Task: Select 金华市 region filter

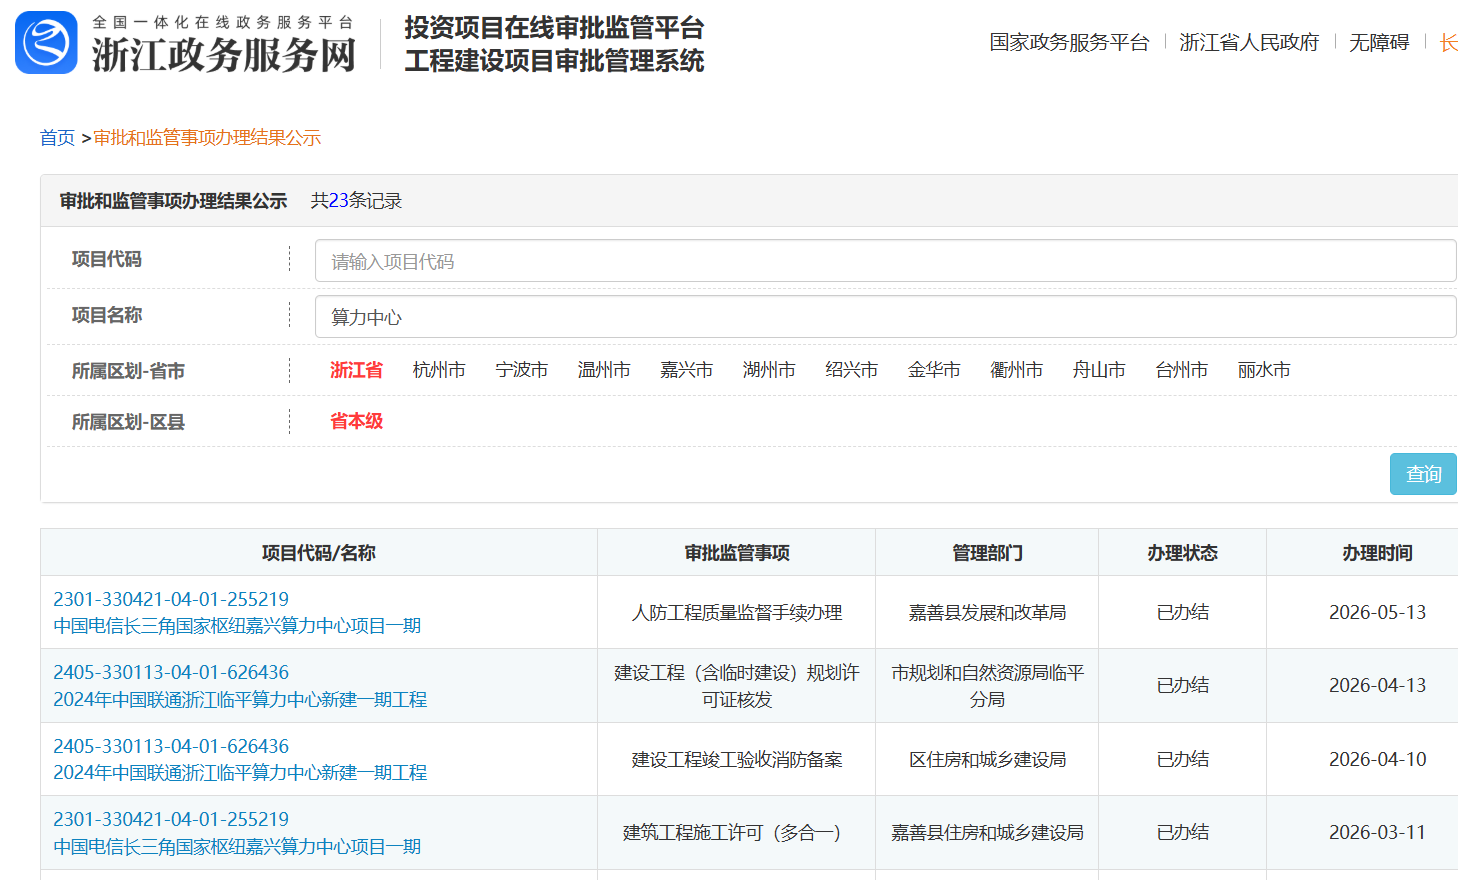Action: (934, 370)
